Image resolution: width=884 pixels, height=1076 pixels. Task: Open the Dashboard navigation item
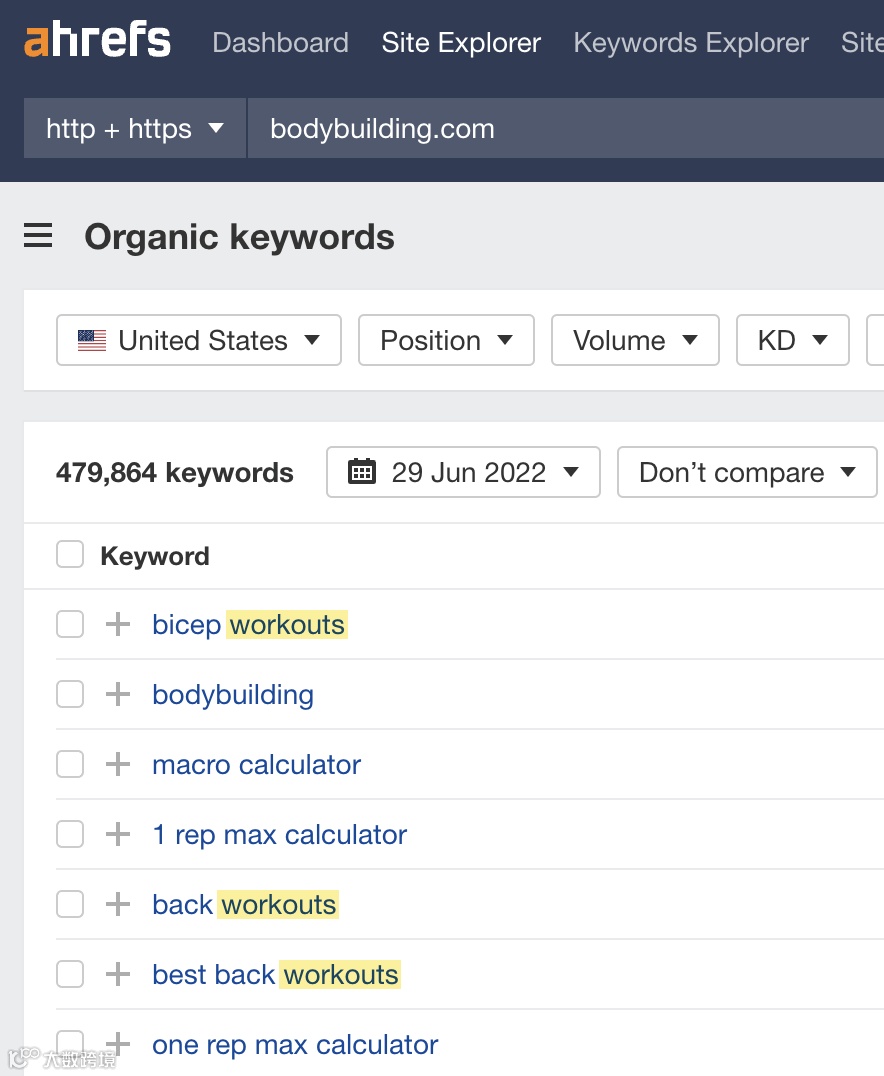(280, 42)
